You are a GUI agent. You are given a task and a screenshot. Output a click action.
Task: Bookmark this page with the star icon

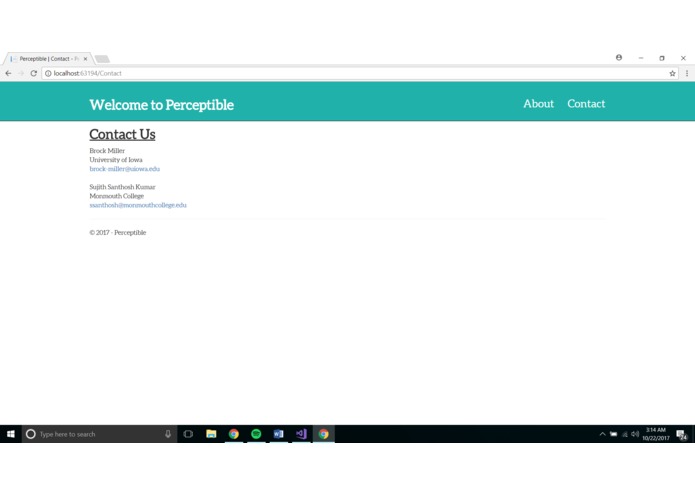click(x=672, y=74)
